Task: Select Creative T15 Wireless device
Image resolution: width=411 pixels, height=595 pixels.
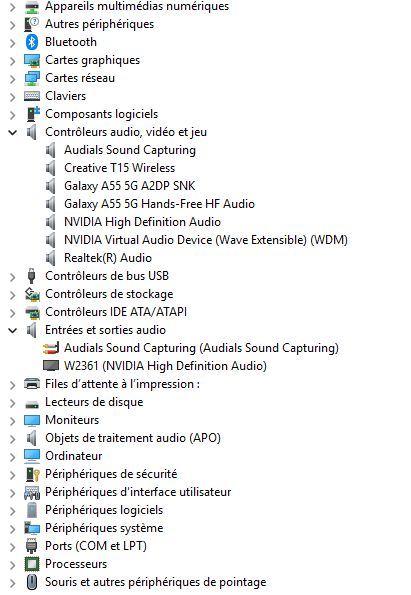Action: [120, 168]
